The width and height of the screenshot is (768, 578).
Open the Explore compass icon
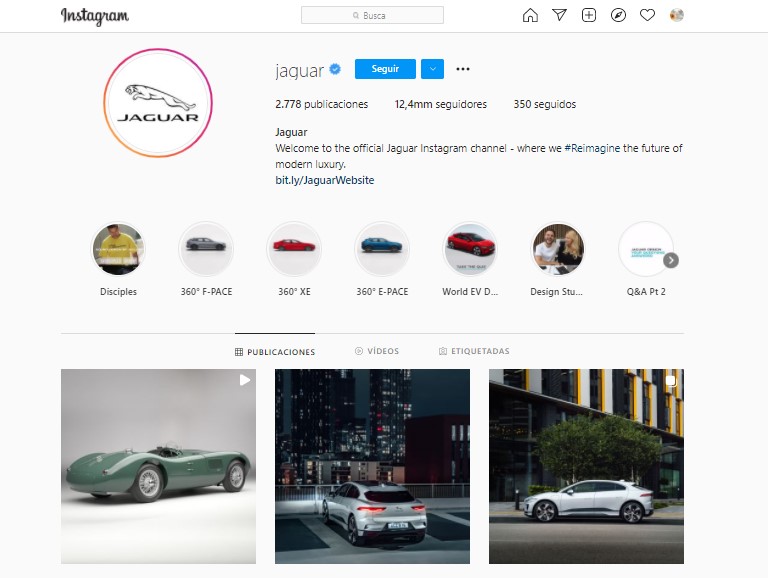[618, 15]
